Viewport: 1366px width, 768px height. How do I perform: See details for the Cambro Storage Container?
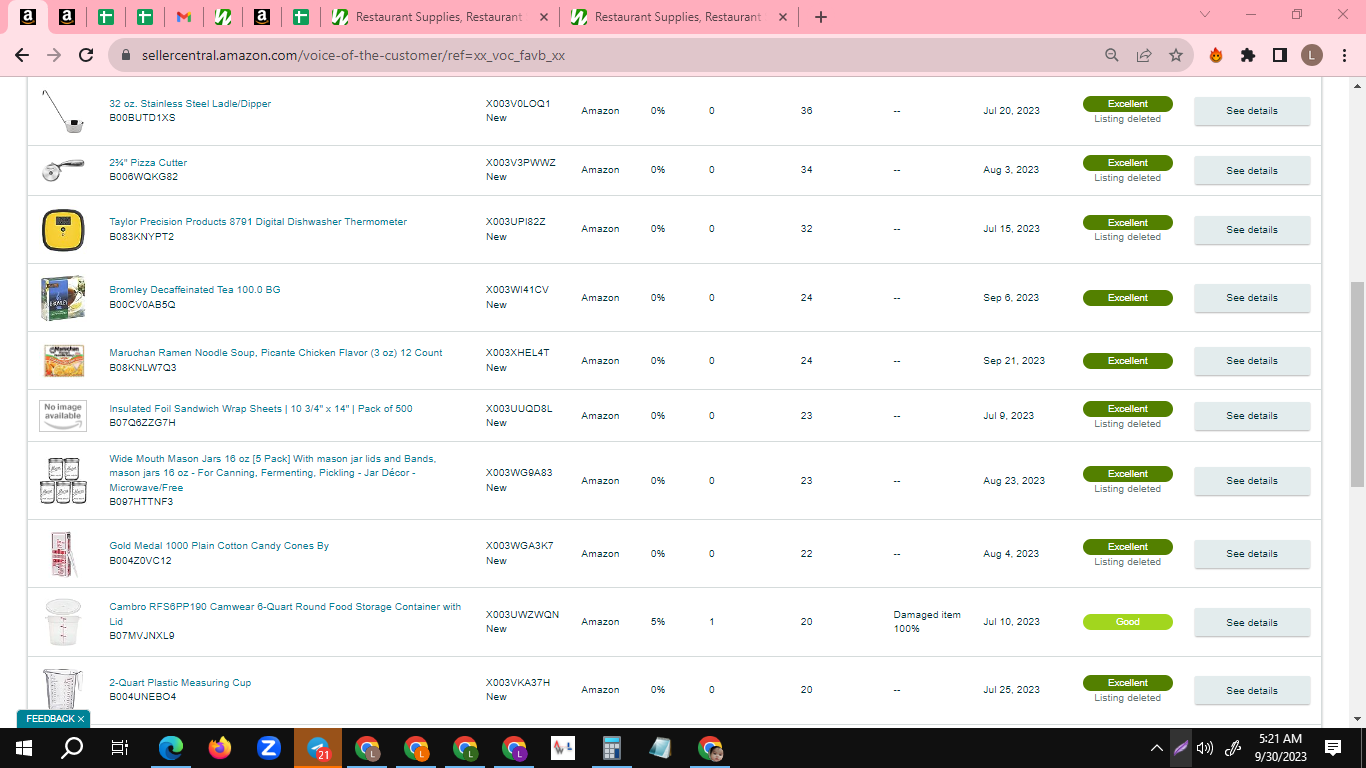coord(1252,623)
